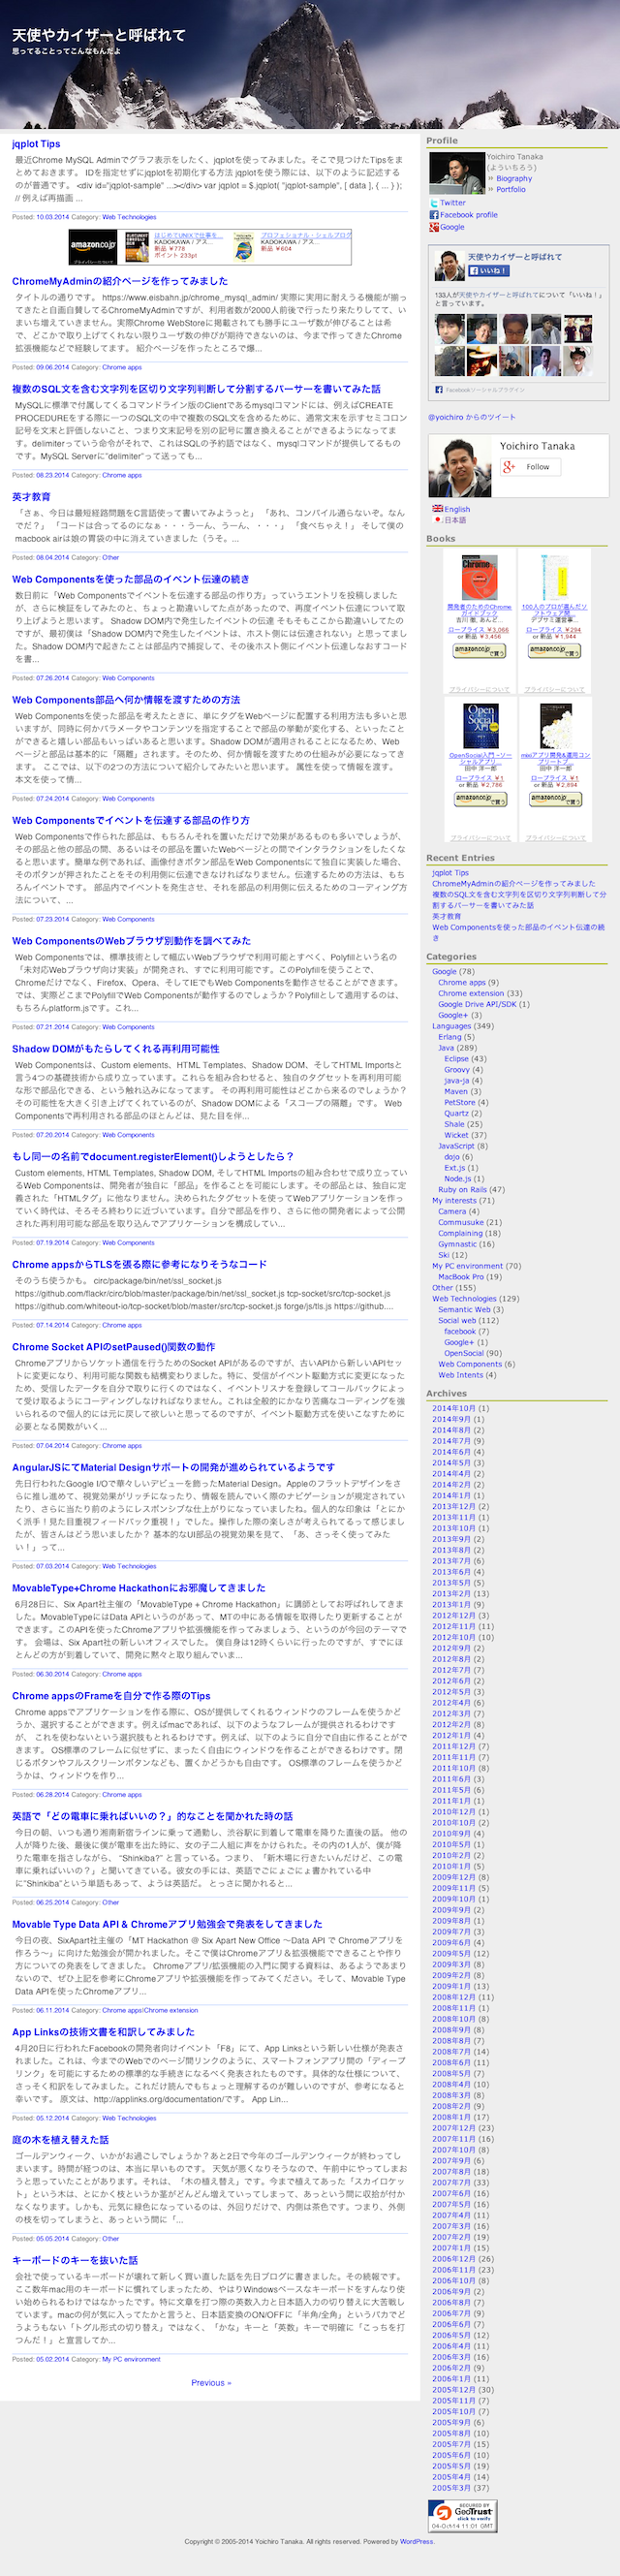Click the red Chrome guidebook cover in Books

[478, 576]
